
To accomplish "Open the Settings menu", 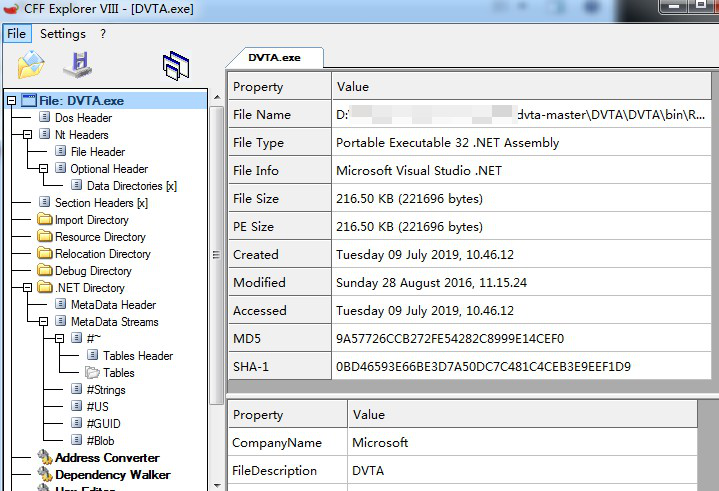I will point(63,33).
